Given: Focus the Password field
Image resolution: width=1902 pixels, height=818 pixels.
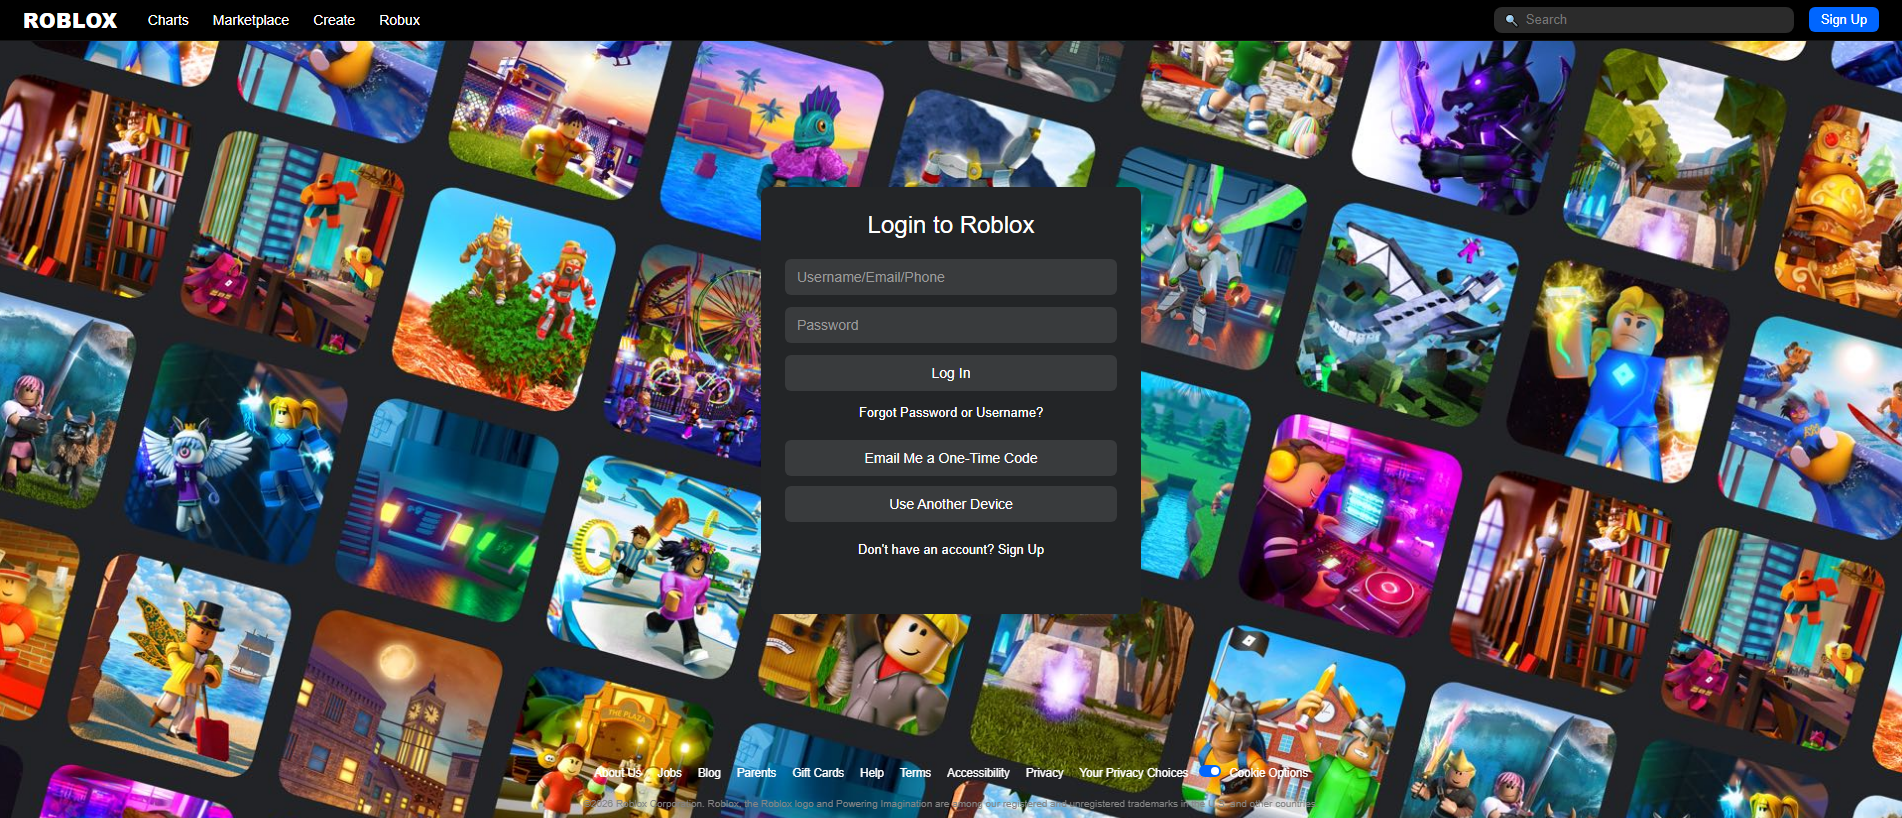Looking at the screenshot, I should coord(951,325).
